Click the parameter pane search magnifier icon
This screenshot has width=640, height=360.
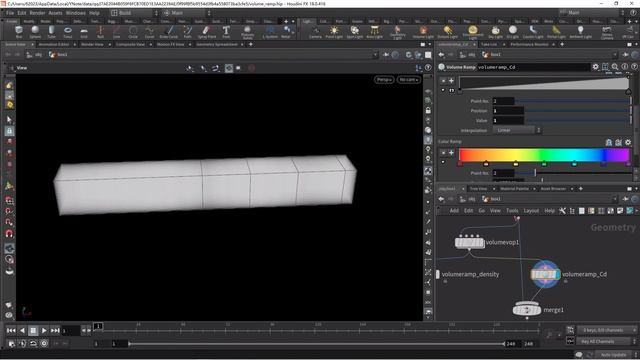615,67
